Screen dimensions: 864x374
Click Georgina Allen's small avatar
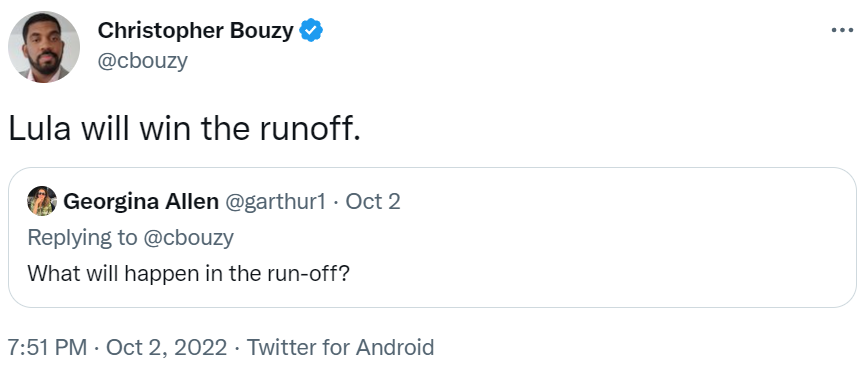[42, 201]
